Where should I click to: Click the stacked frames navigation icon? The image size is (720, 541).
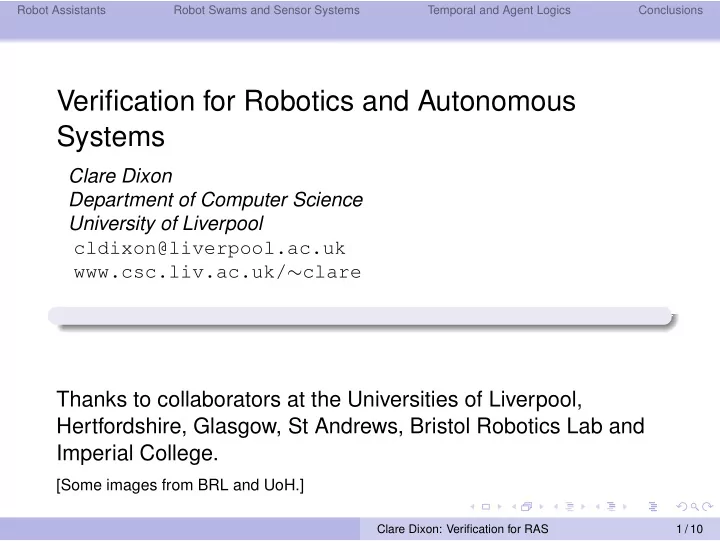[x=527, y=507]
